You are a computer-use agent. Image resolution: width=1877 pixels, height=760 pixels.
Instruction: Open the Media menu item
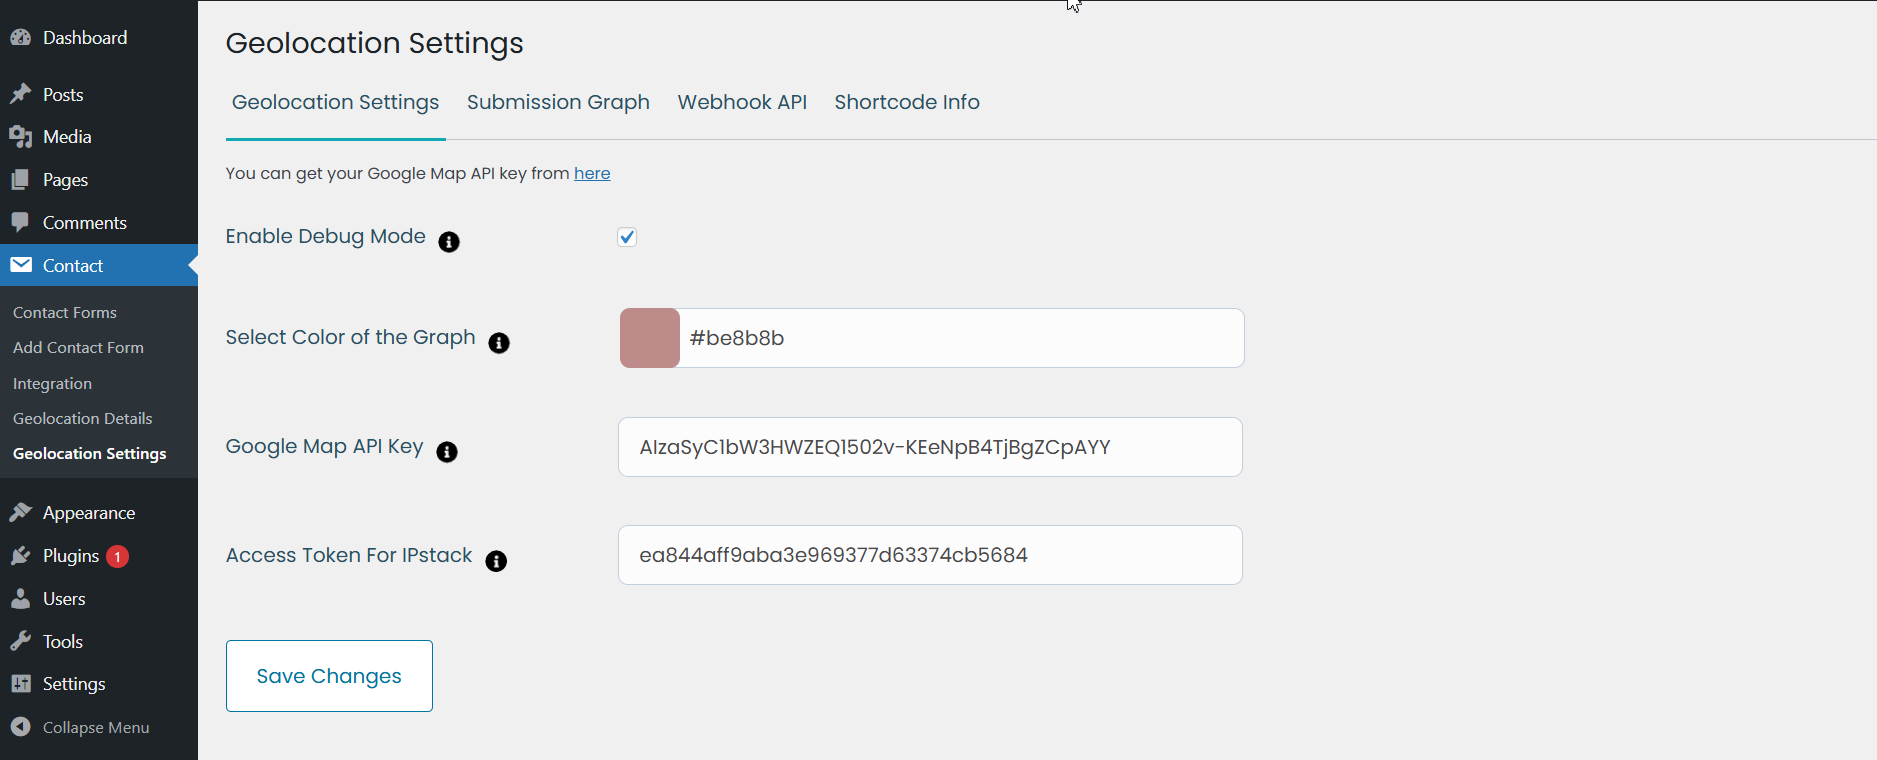pos(99,137)
